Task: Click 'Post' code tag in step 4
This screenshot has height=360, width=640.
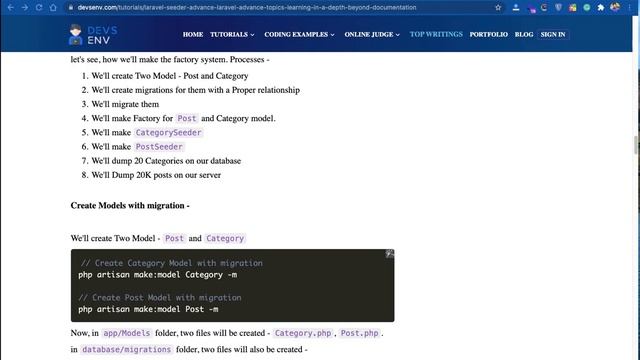Action: [187, 118]
